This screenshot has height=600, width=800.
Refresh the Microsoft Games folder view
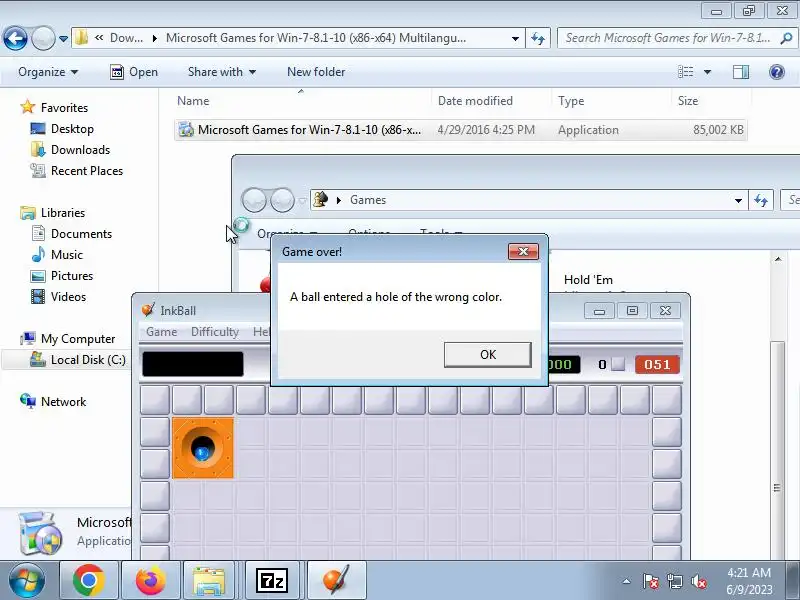[538, 38]
